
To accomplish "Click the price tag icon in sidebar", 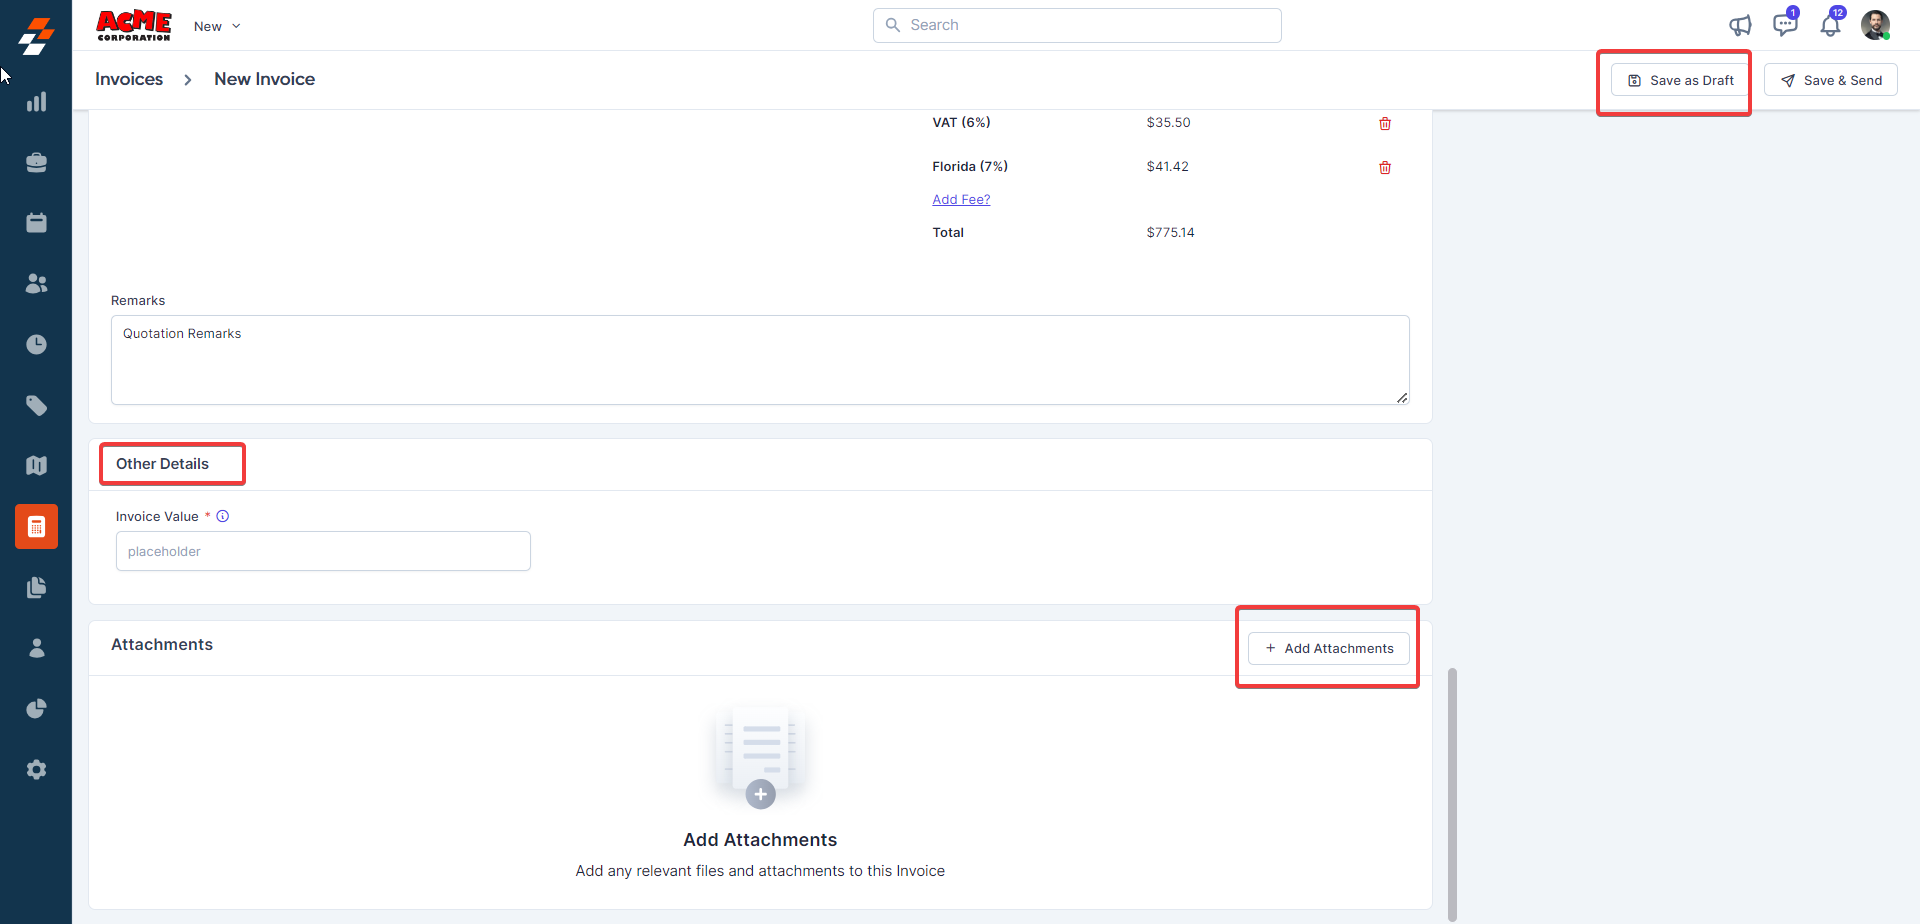I will tap(36, 405).
